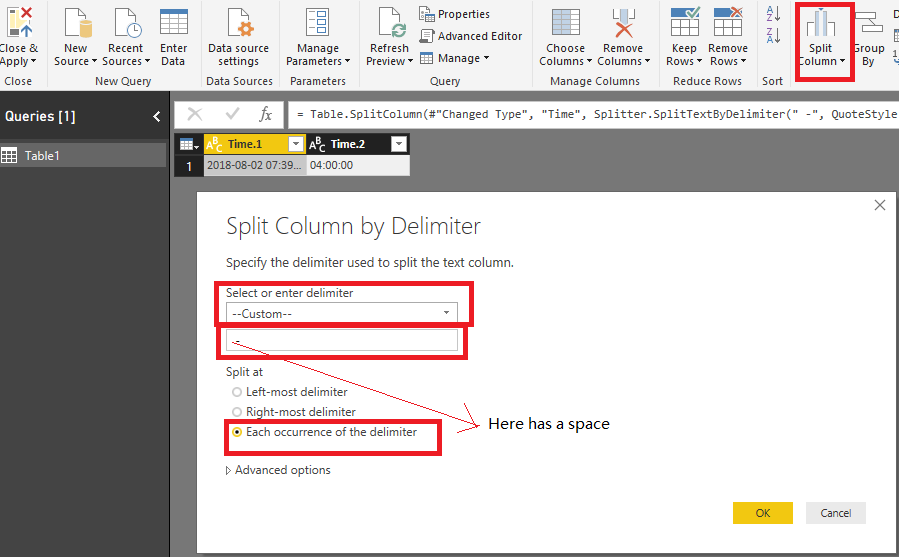899x557 pixels.
Task: Expand the Choose Columns dropdown arrow
Action: tap(589, 61)
